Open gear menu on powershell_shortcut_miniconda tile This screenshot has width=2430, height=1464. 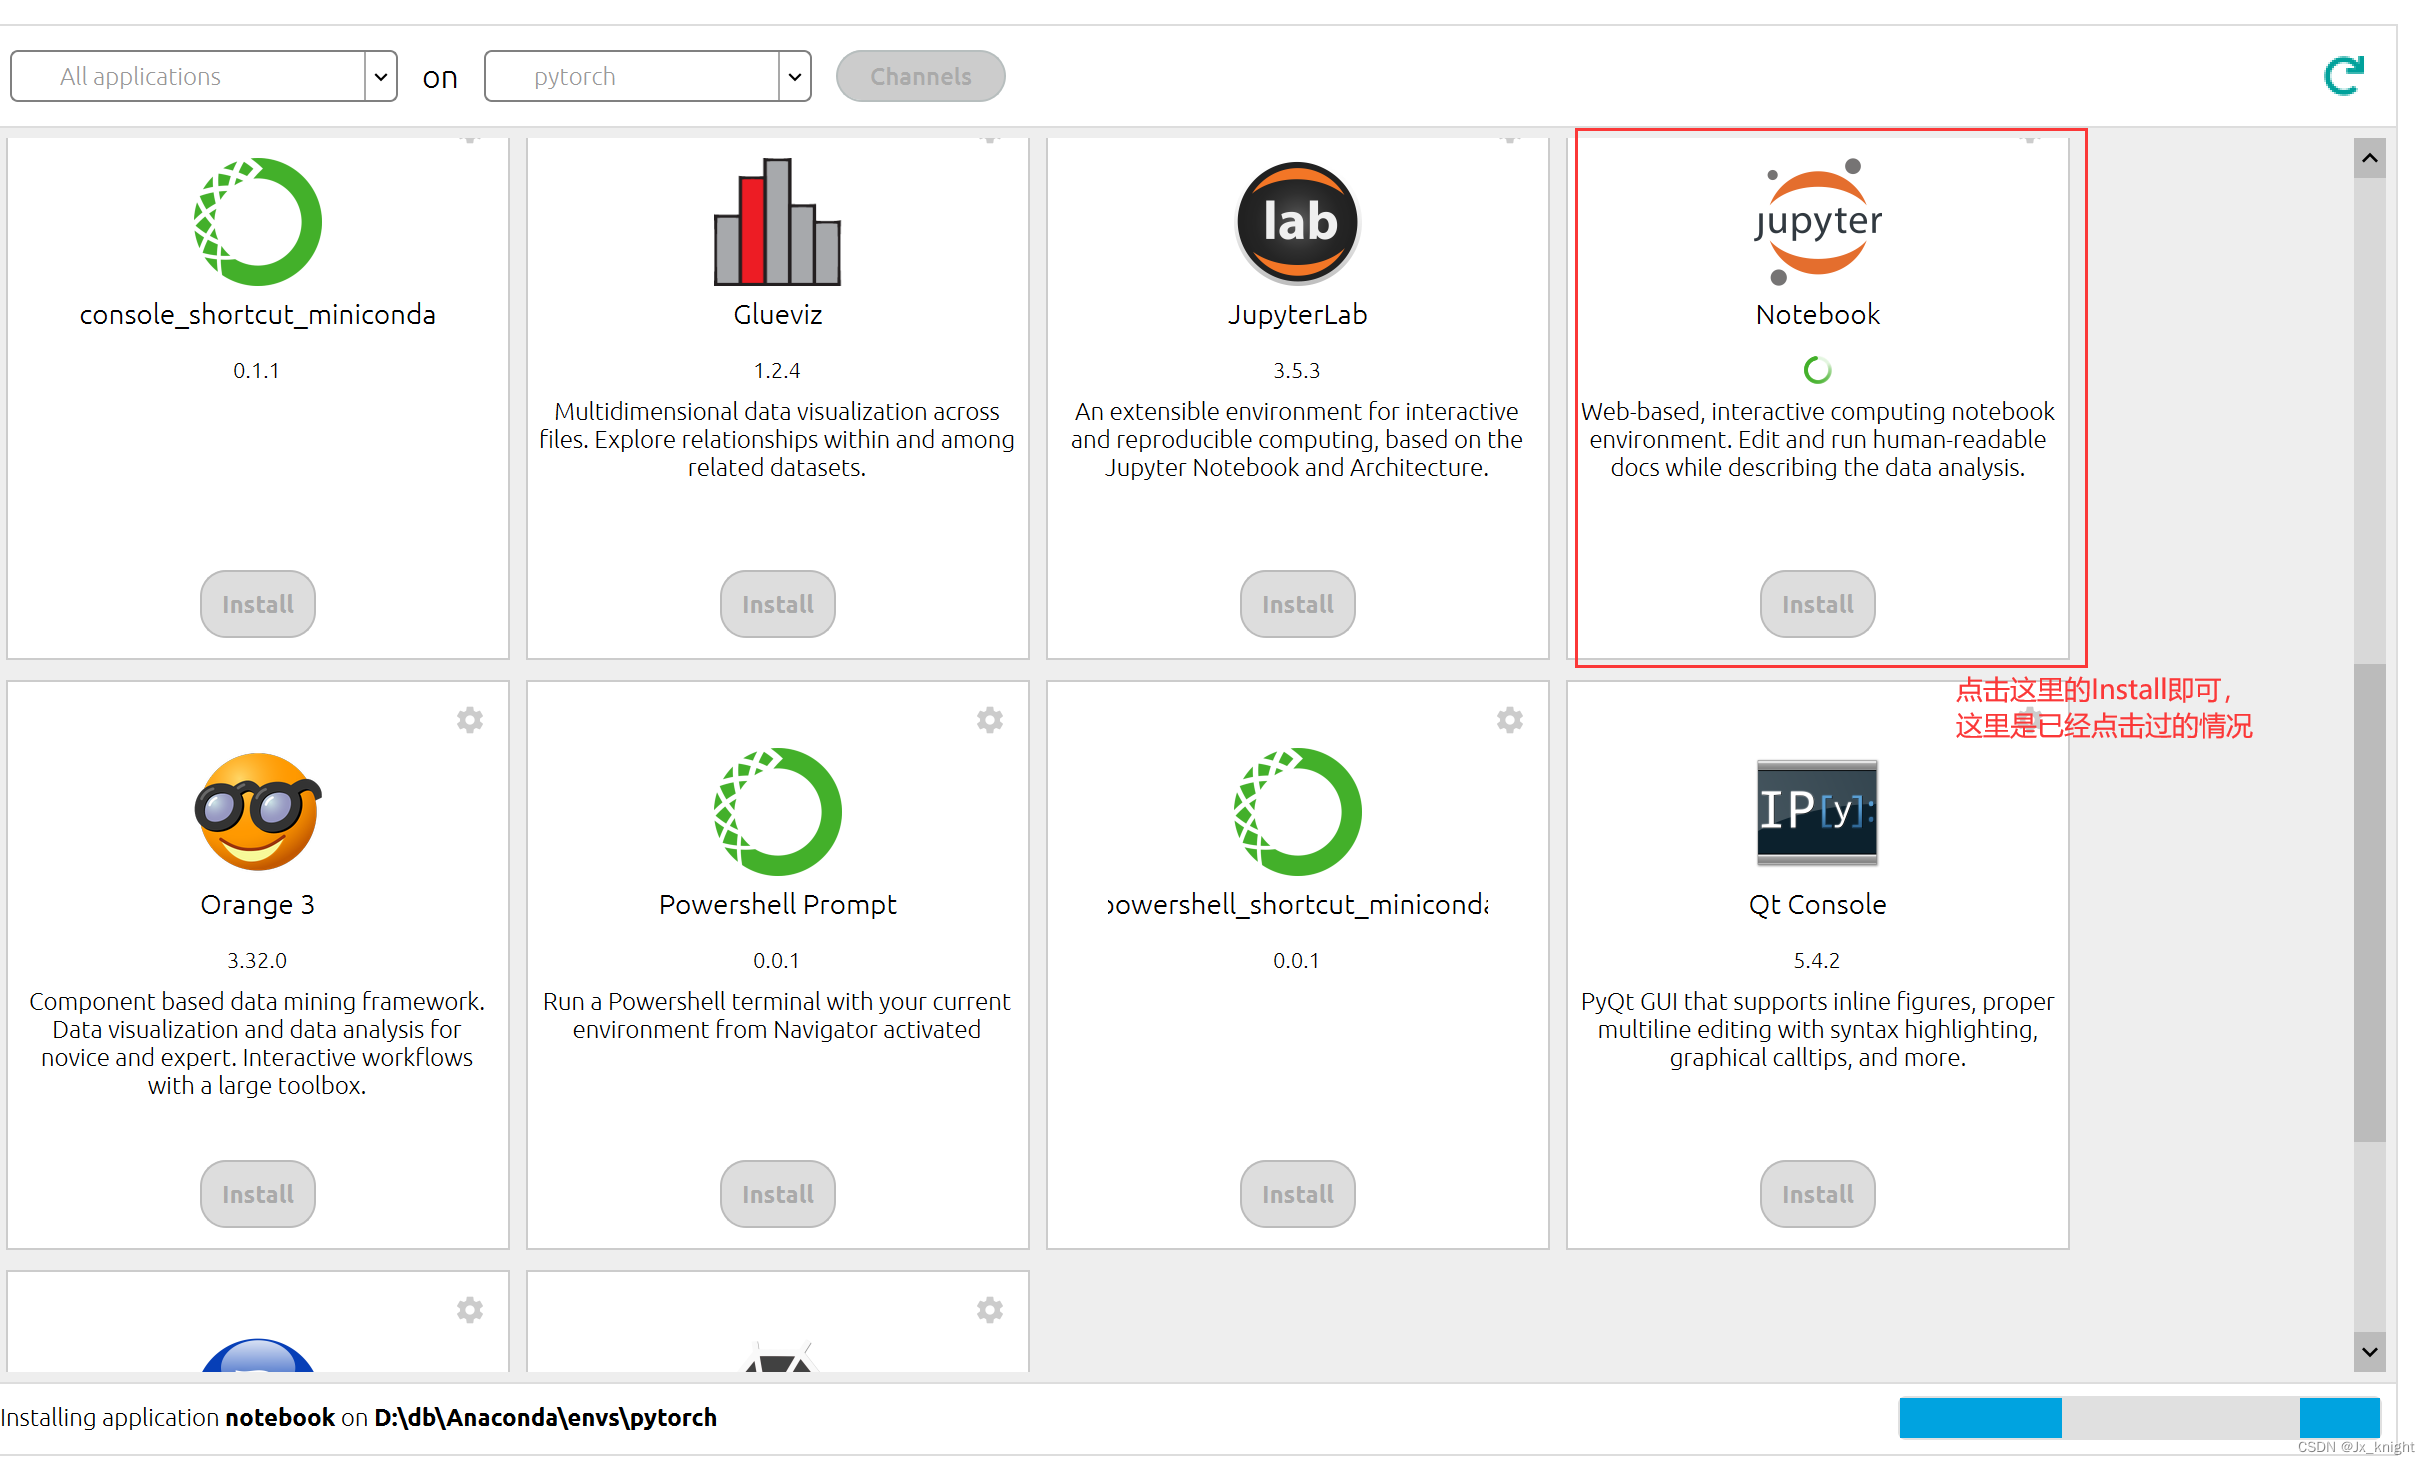point(1510,720)
